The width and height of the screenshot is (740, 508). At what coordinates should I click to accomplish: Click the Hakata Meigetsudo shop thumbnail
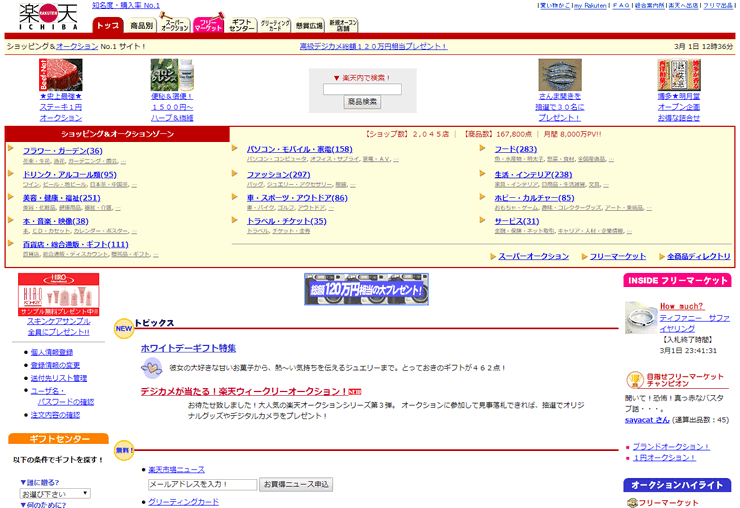pos(679,75)
